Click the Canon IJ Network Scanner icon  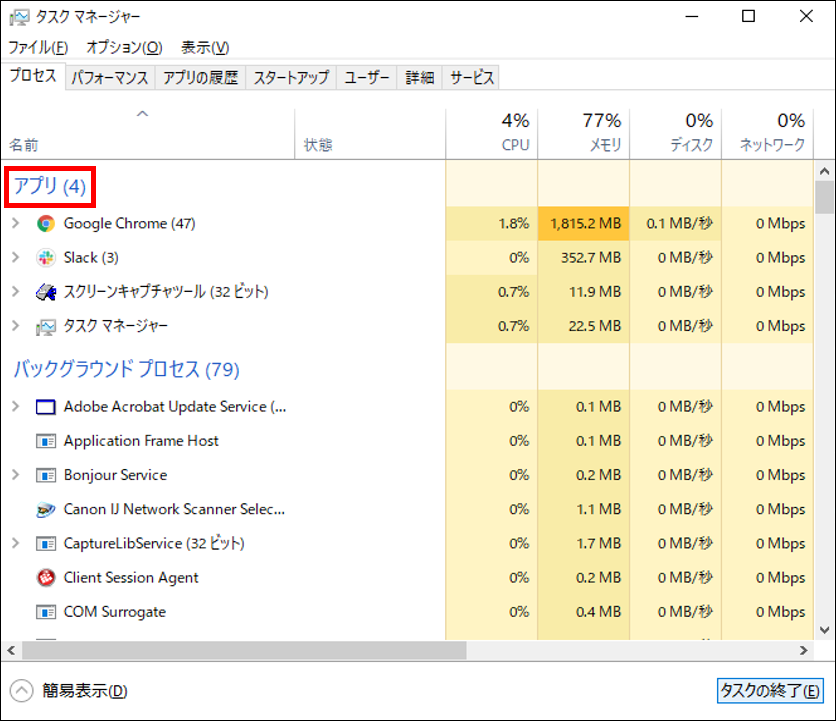[46, 509]
